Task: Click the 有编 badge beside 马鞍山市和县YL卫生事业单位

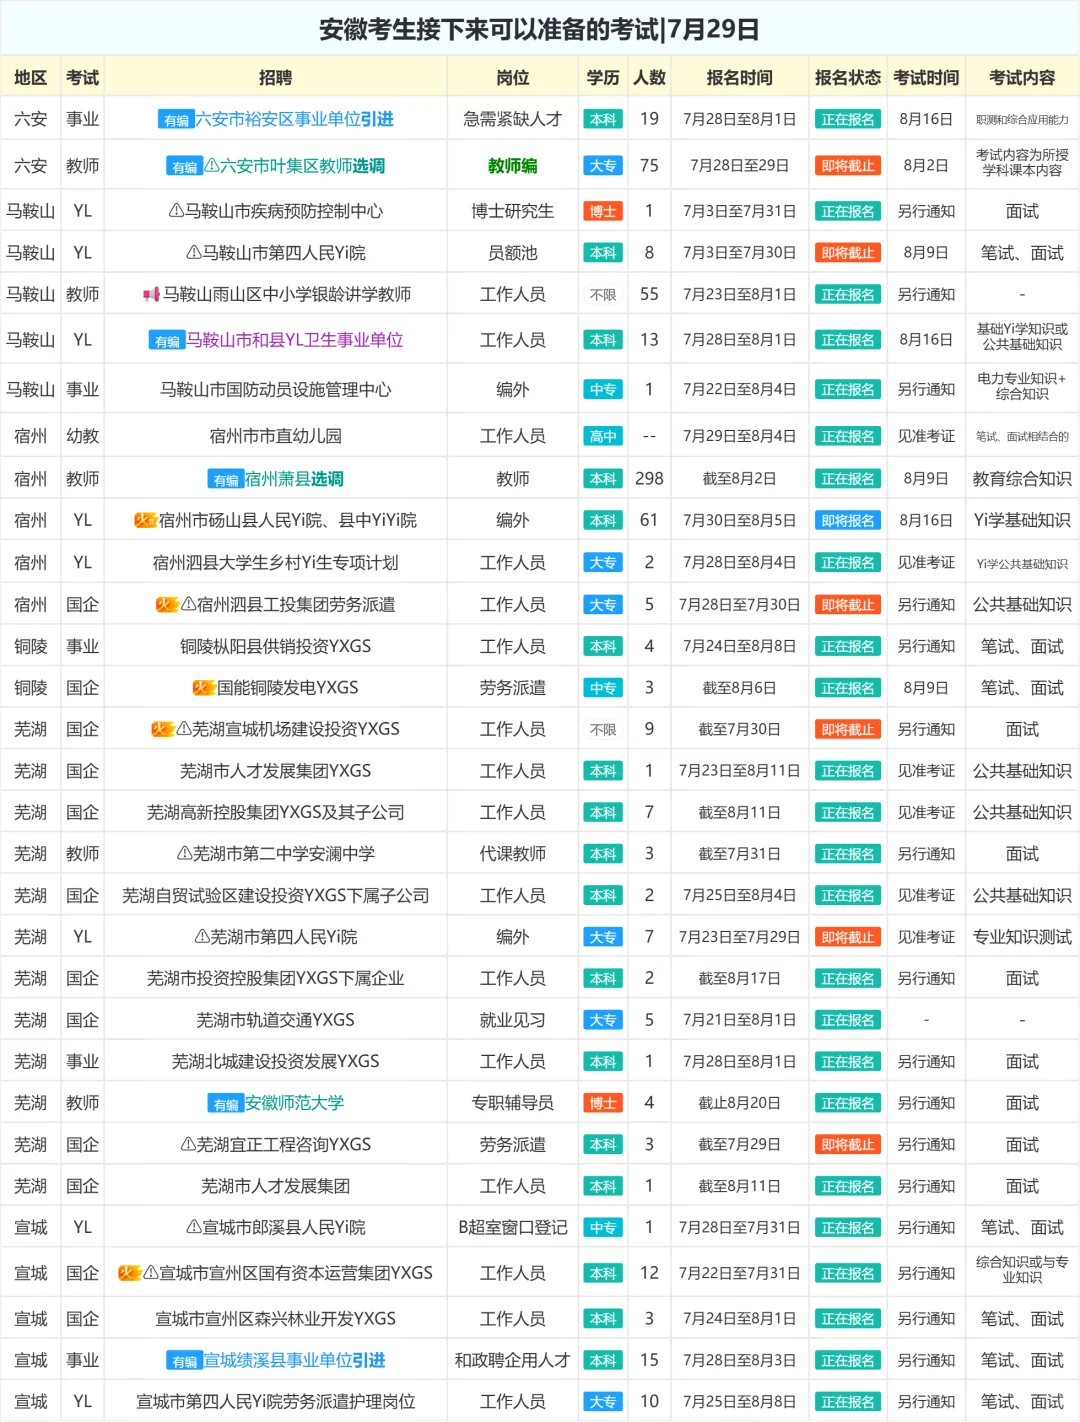Action: tap(166, 341)
